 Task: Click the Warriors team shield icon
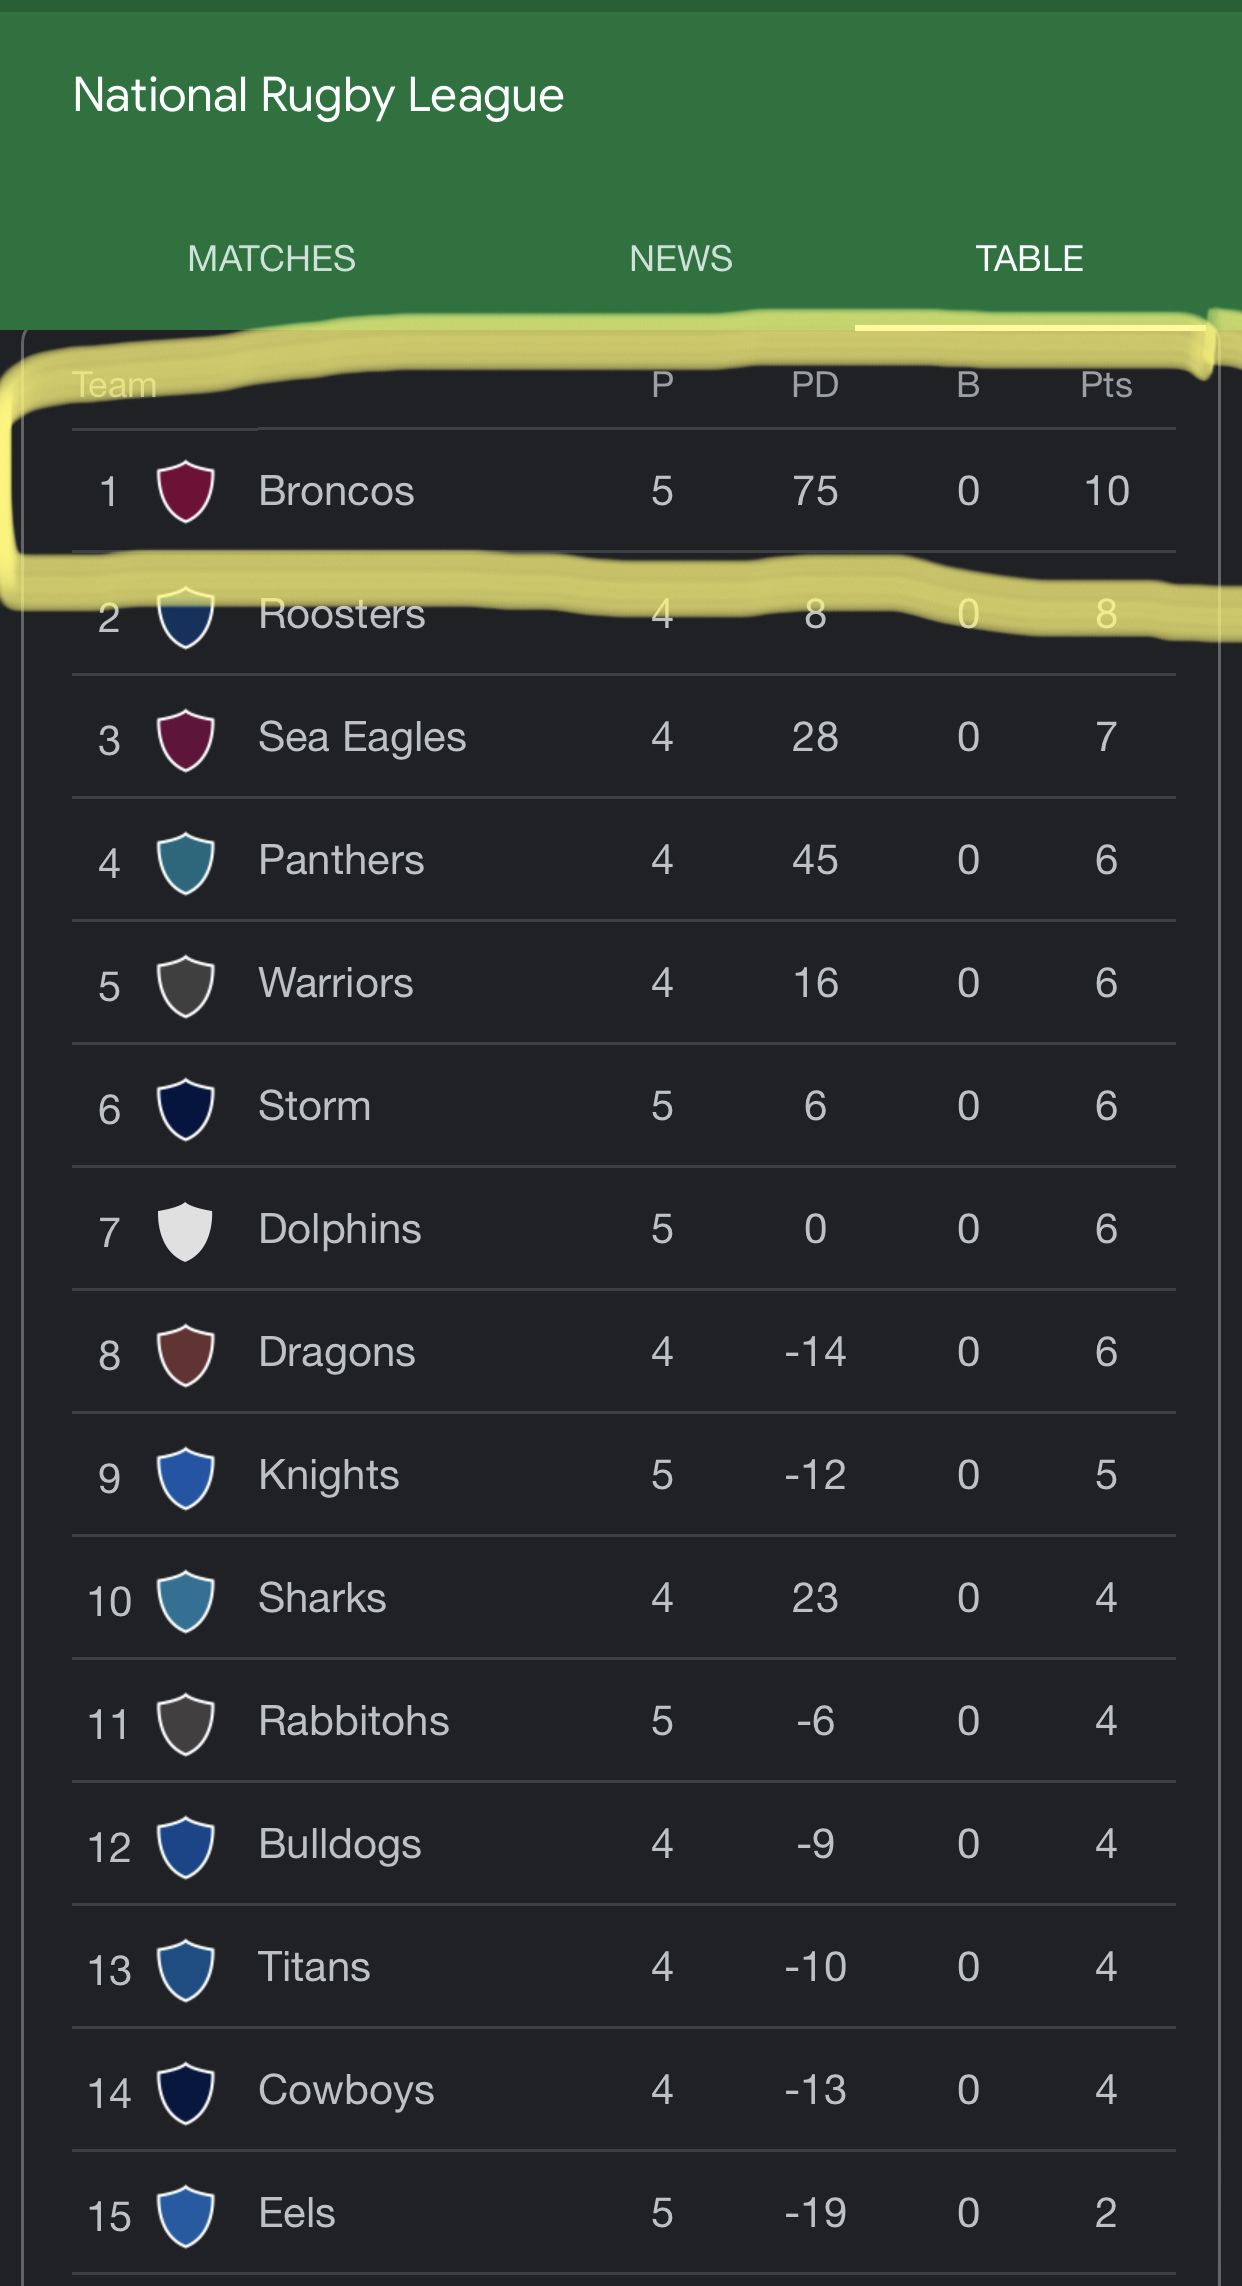click(185, 985)
